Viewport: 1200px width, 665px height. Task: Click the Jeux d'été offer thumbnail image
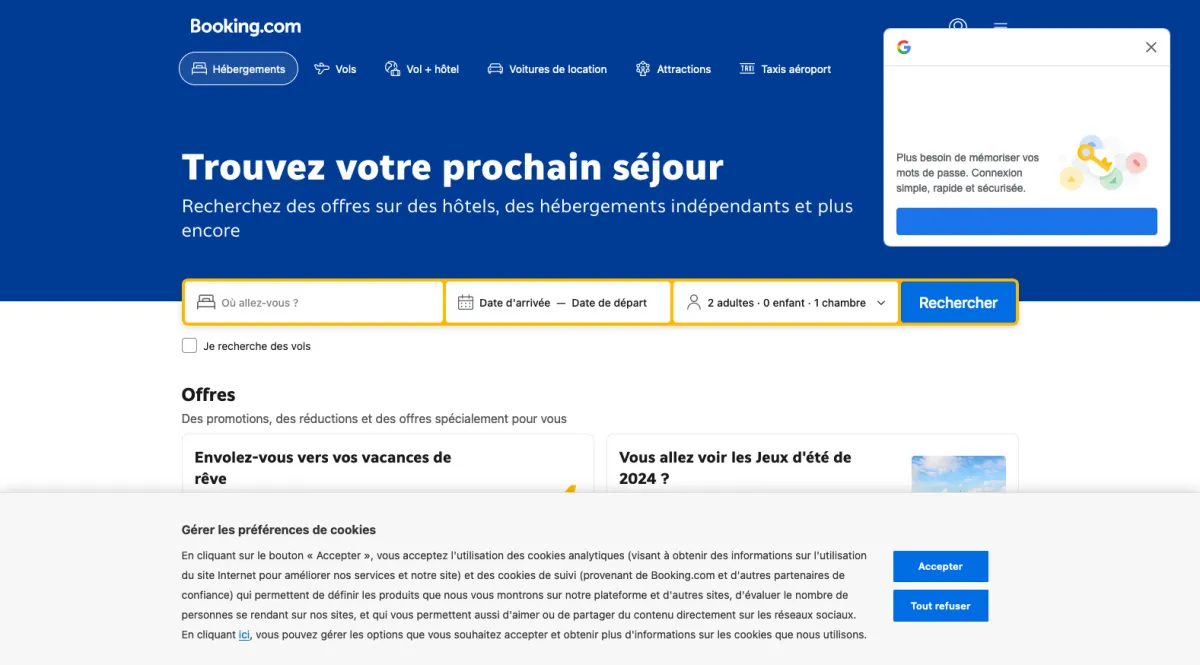click(x=958, y=474)
